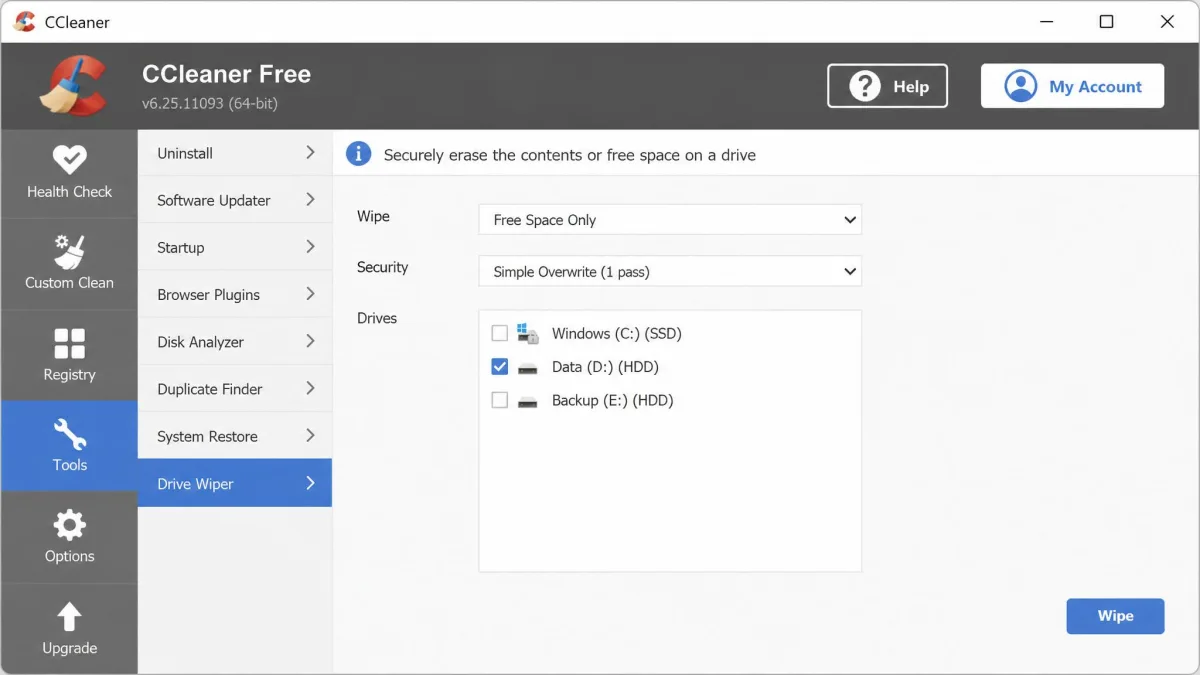
Task: Click the CCleaner title bar app icon
Action: coord(25,21)
